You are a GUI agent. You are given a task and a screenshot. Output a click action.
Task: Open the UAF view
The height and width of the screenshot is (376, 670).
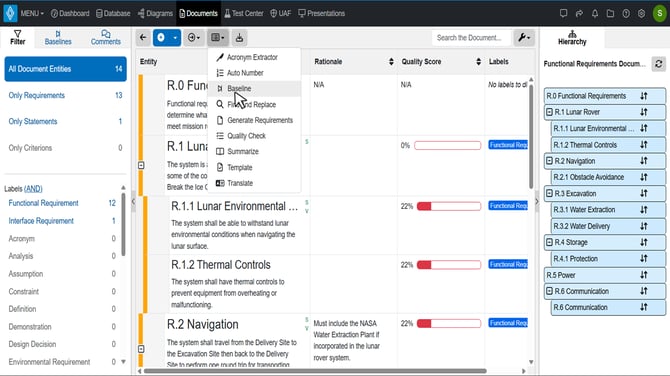(281, 14)
